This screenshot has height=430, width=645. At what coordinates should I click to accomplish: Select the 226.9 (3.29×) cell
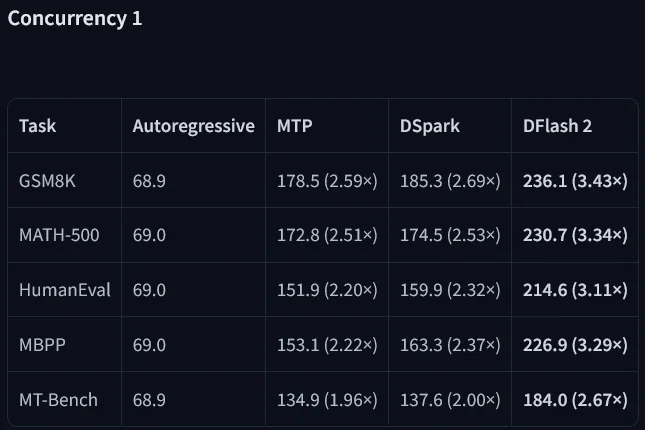575,345
